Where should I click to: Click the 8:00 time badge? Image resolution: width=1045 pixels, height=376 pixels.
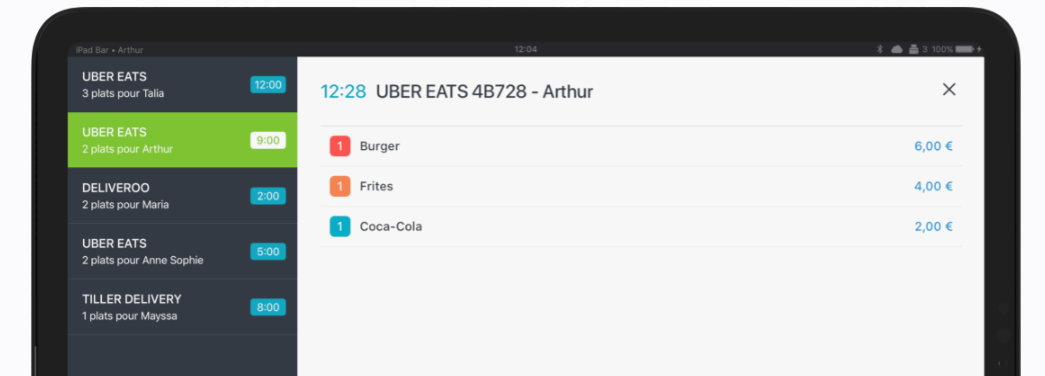(268, 307)
